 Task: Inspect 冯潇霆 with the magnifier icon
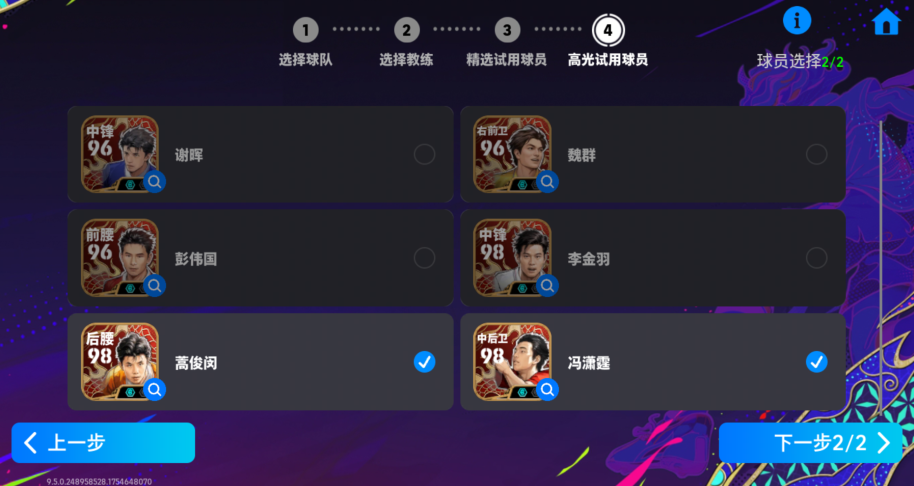click(x=547, y=389)
